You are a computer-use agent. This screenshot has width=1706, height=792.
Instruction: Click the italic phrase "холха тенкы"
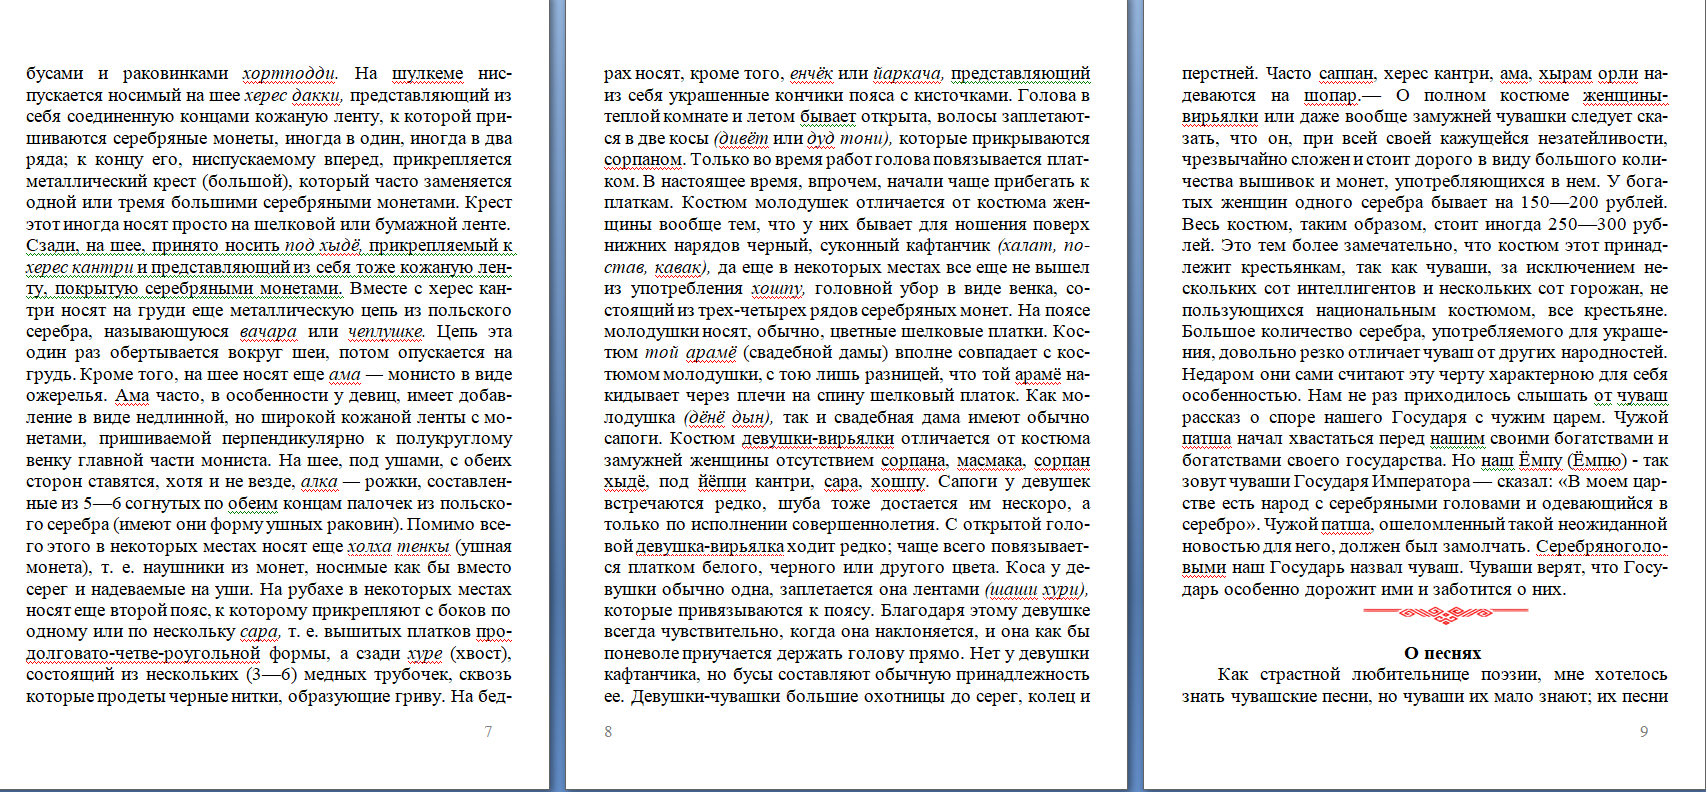[x=399, y=546]
